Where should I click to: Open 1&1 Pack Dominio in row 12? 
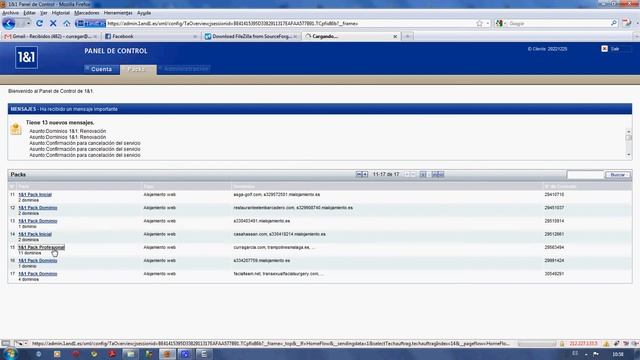[x=38, y=208]
